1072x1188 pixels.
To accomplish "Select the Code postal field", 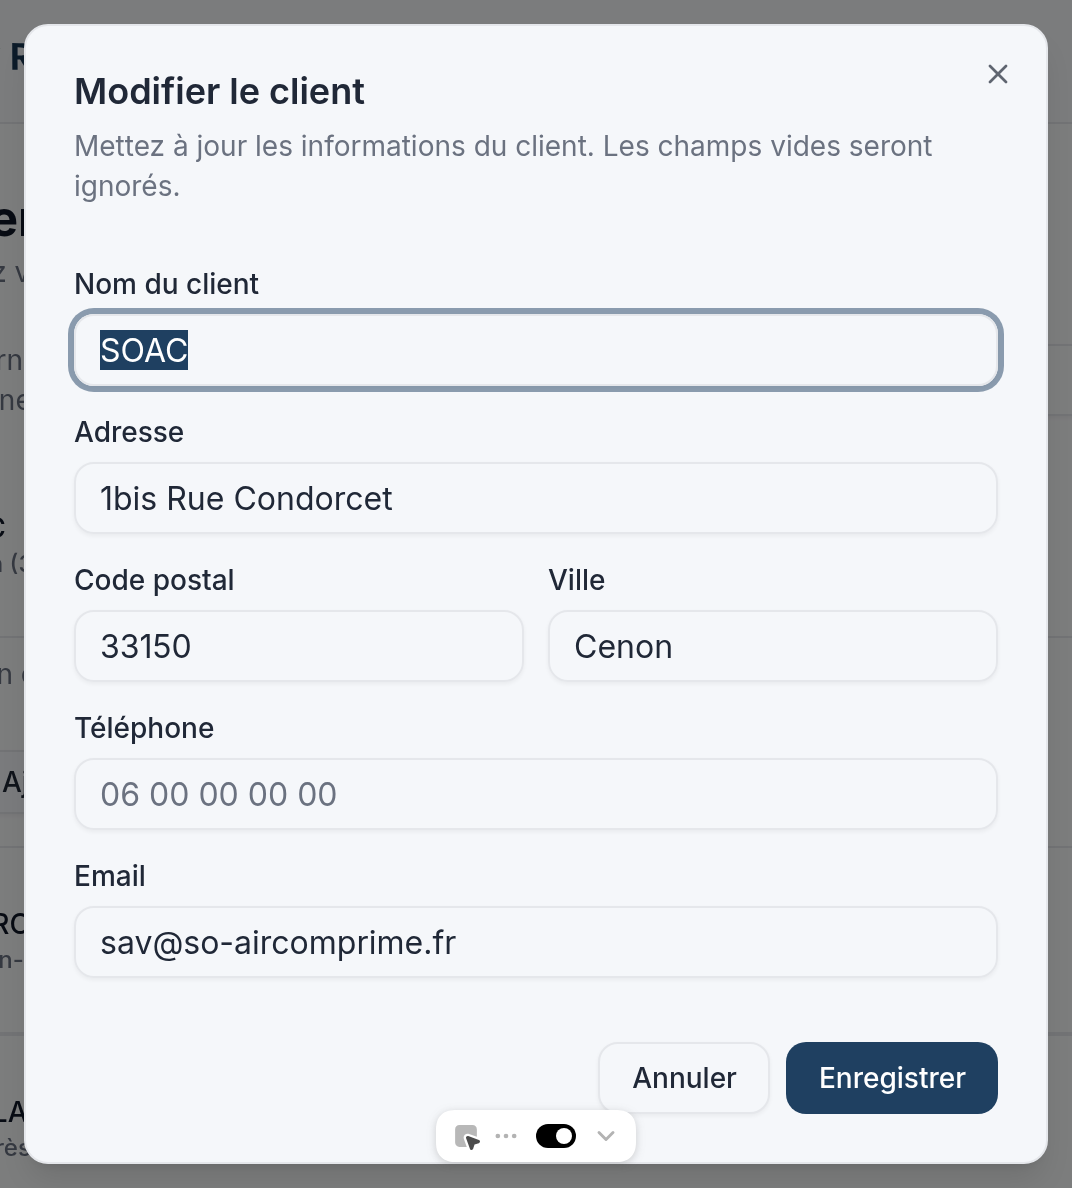I will (x=298, y=646).
